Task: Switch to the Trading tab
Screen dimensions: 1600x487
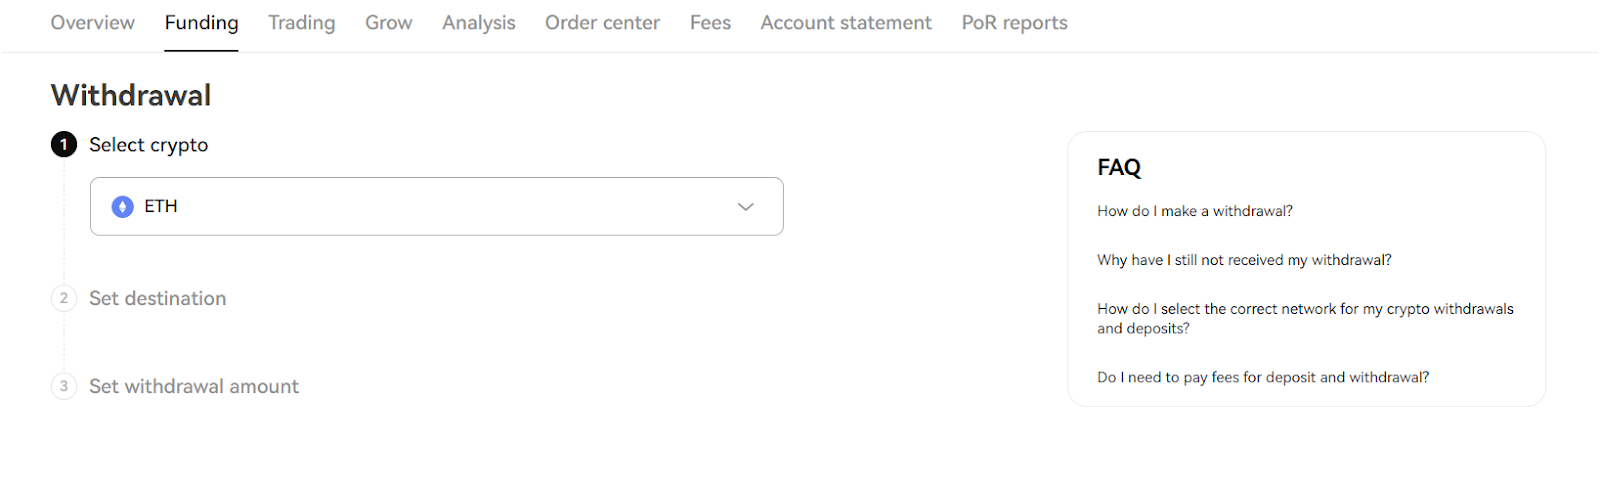Action: point(302,23)
